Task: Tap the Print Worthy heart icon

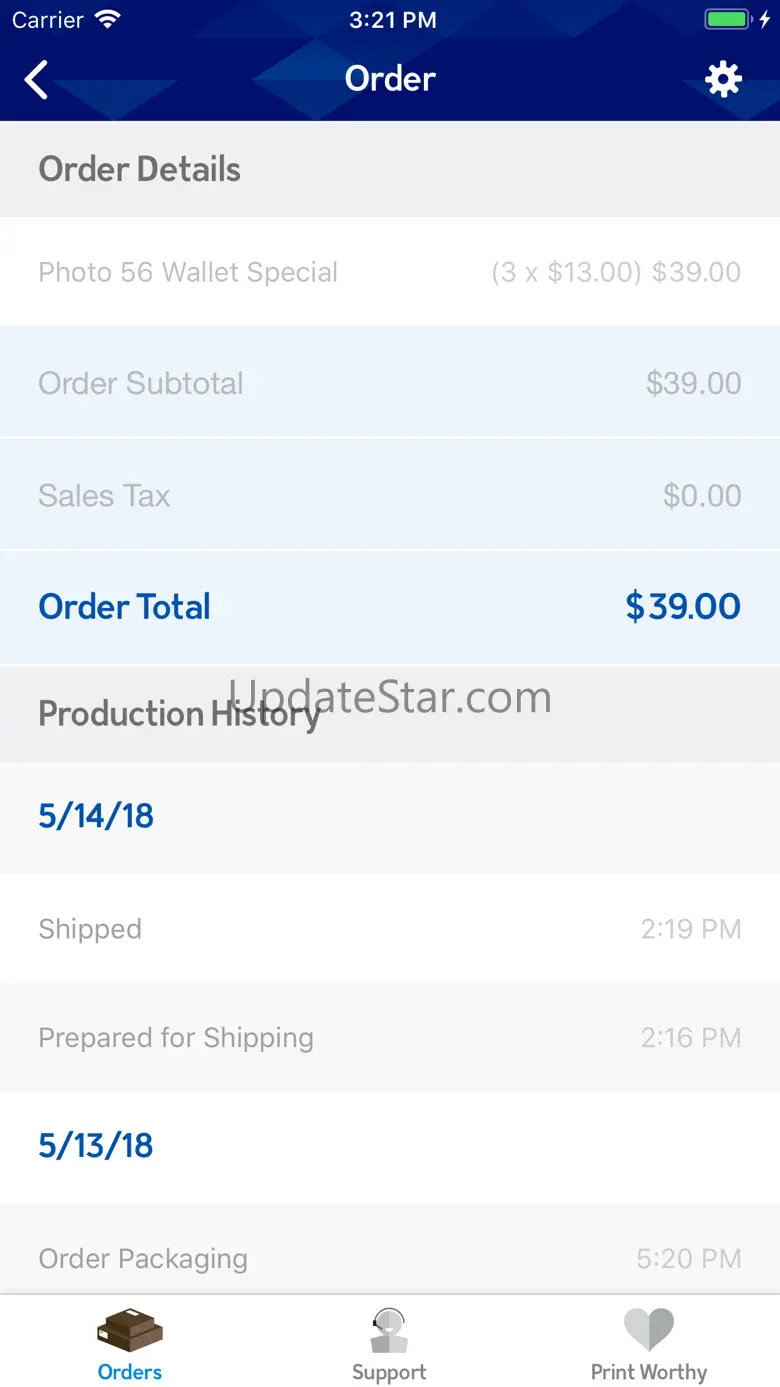Action: pos(649,1330)
